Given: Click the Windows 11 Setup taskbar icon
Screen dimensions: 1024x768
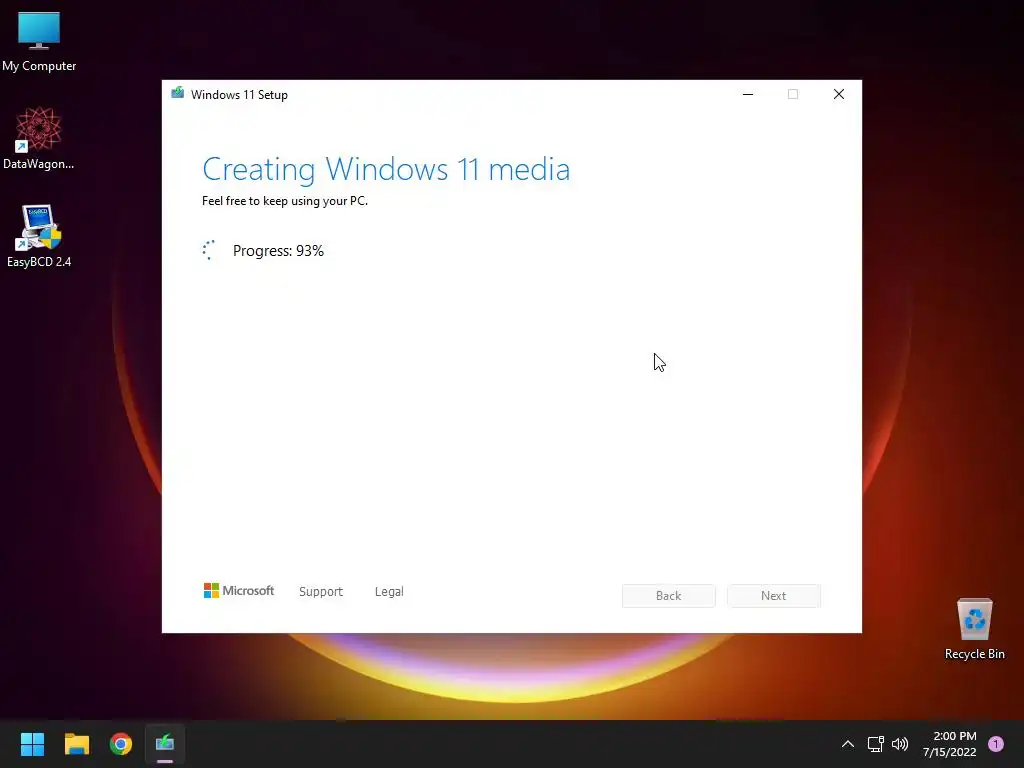Looking at the screenshot, I should pos(165,744).
